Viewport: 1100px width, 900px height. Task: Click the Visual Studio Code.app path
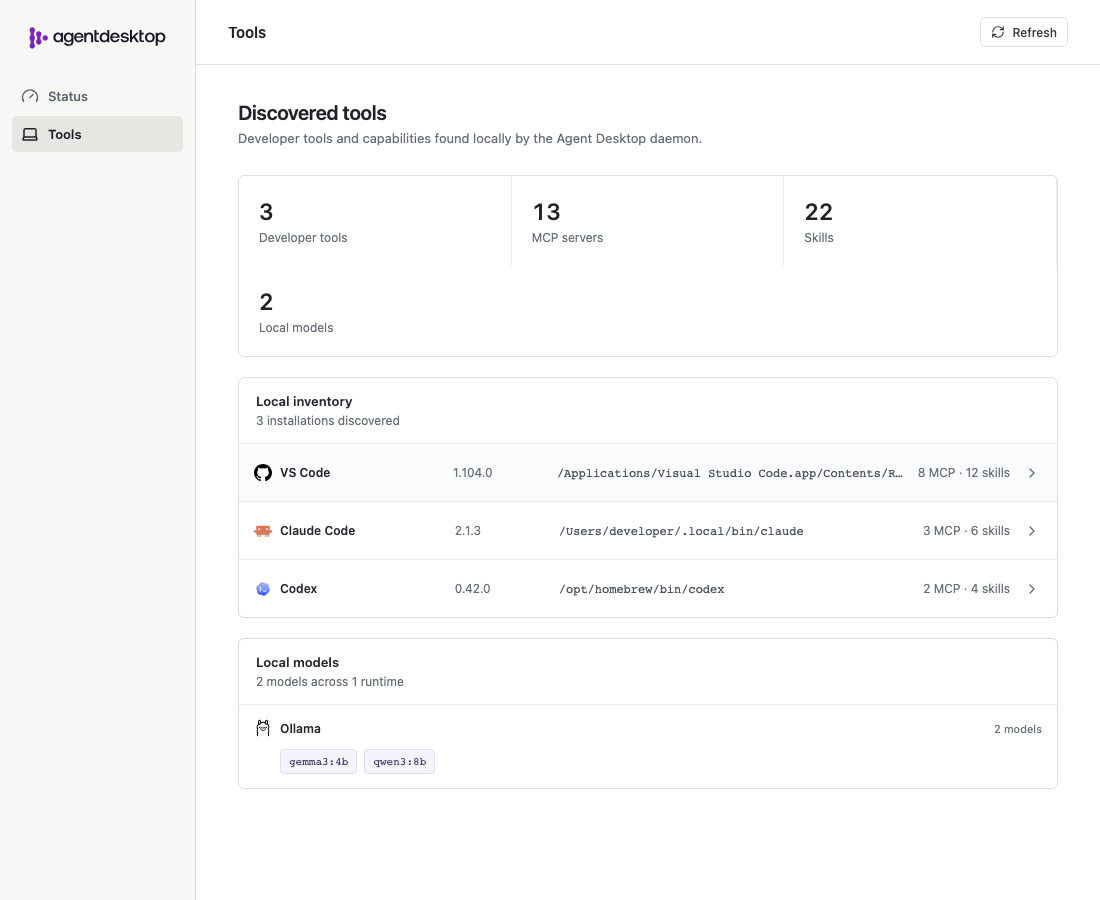pyautogui.click(x=730, y=473)
